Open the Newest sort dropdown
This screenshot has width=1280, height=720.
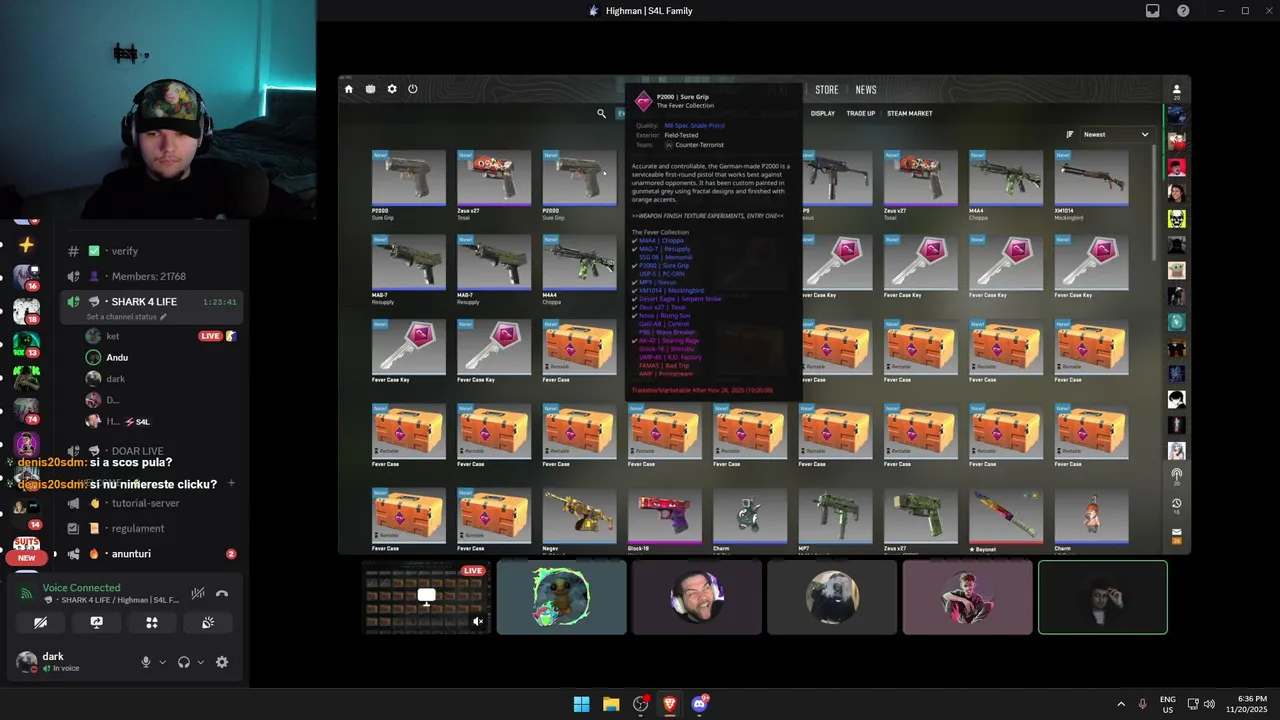pos(1116,134)
